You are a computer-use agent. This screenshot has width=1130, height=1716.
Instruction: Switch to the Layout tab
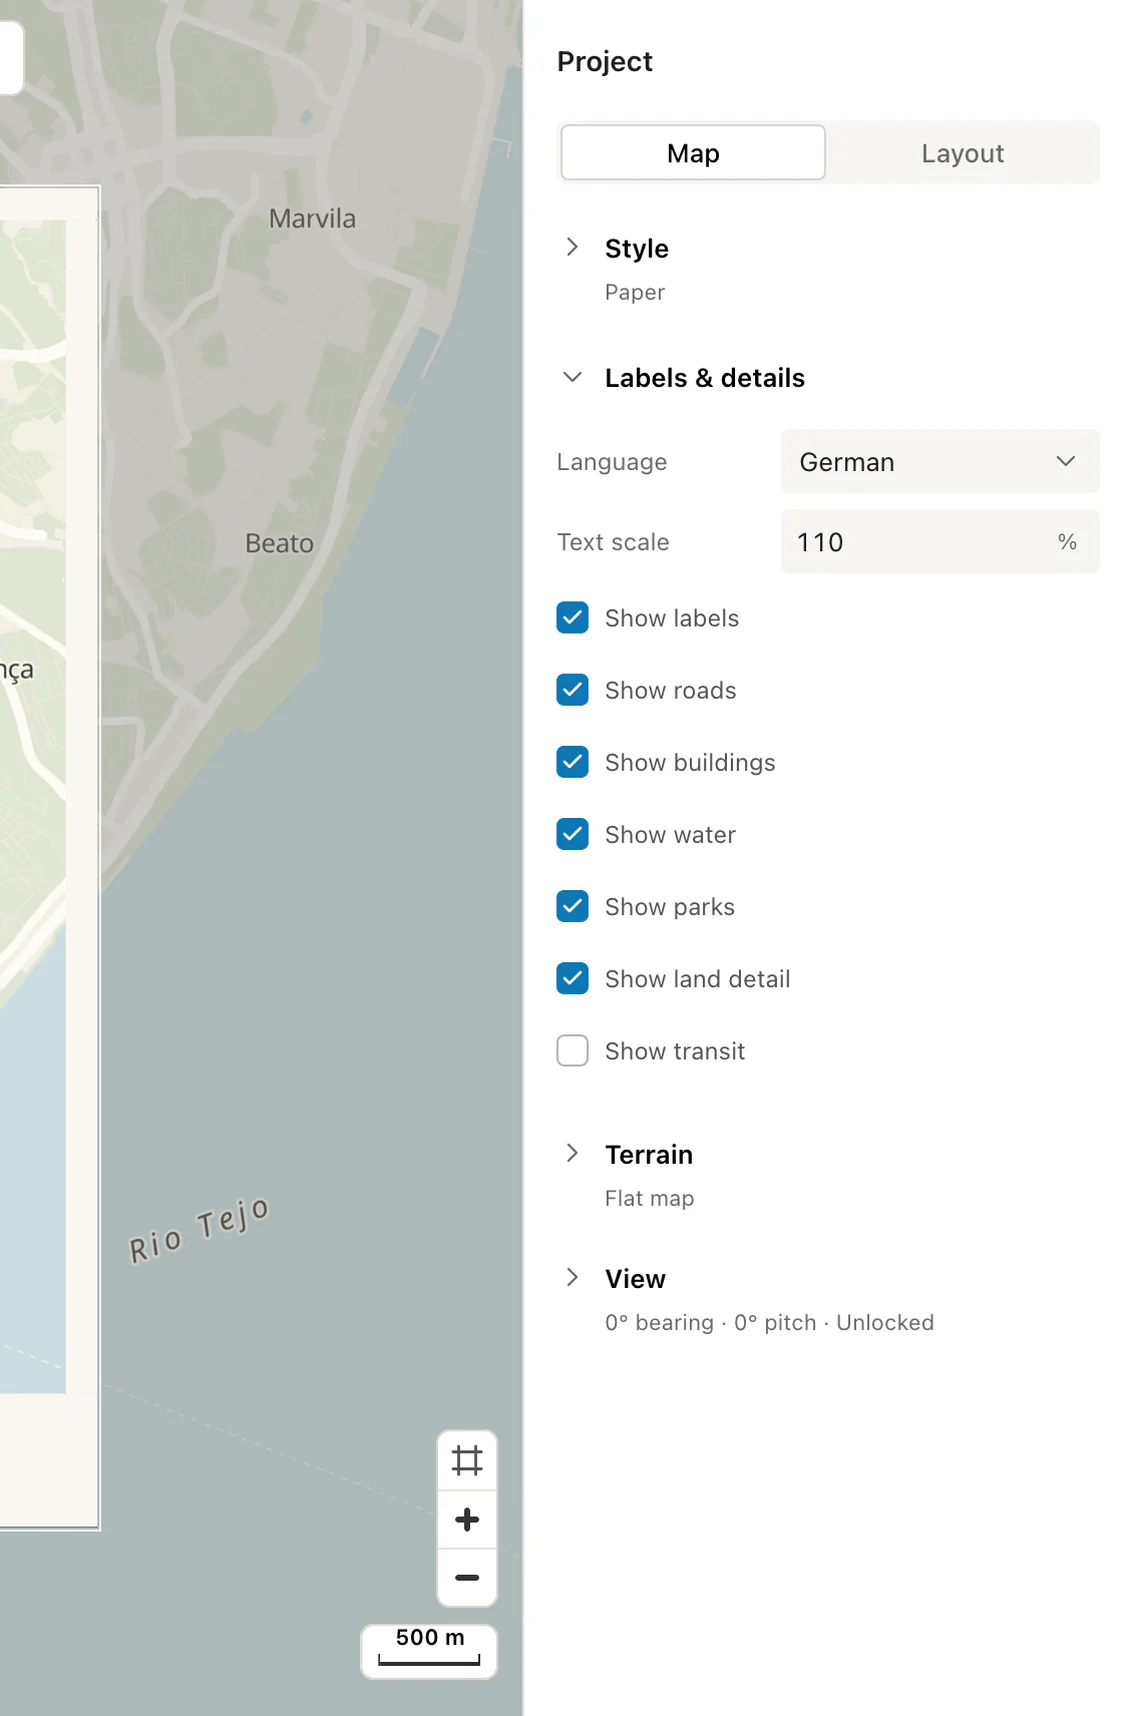963,153
